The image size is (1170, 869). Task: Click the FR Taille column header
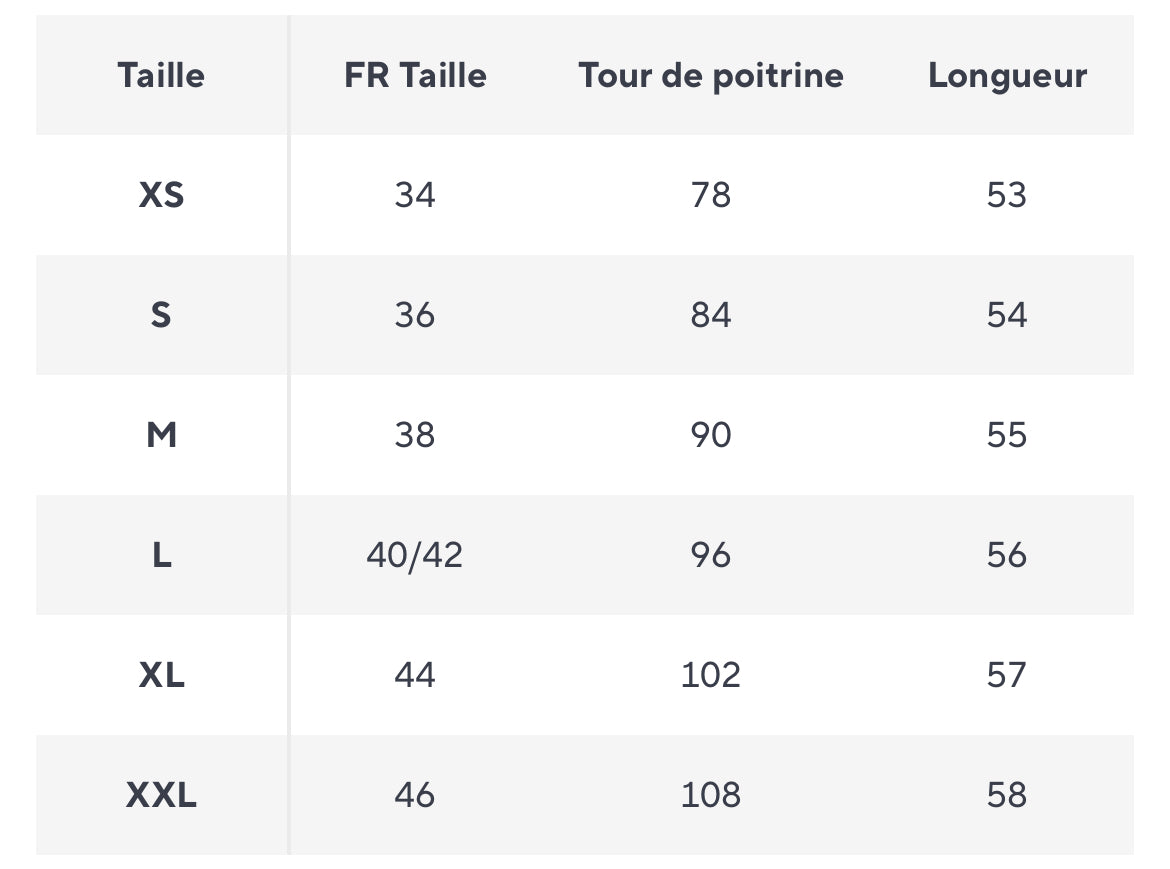point(415,75)
